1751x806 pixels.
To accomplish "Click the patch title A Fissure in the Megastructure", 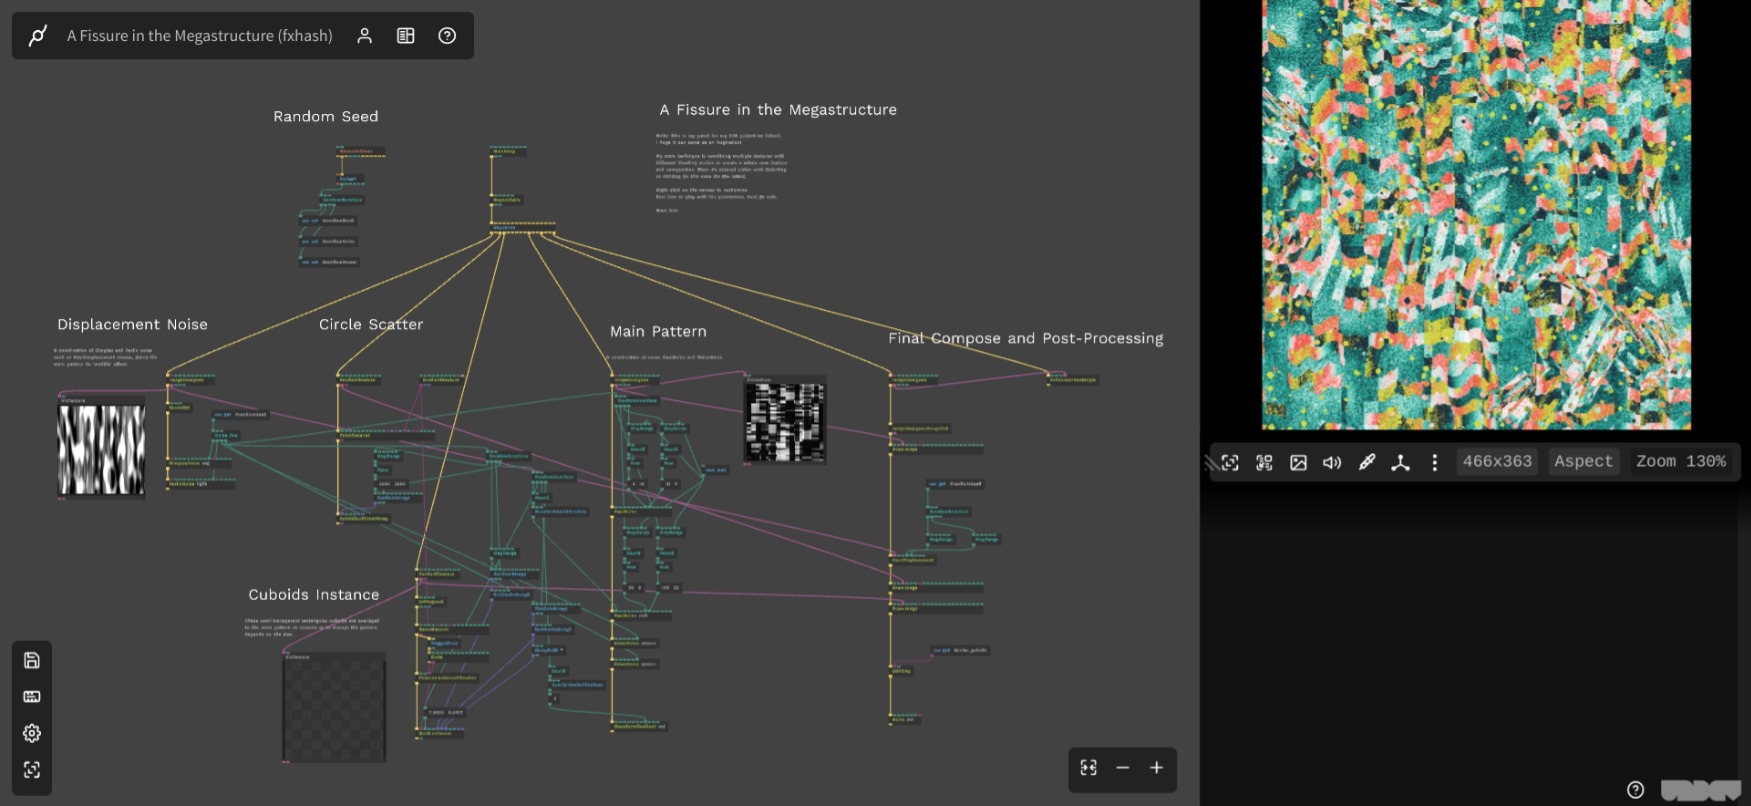I will 200,36.
